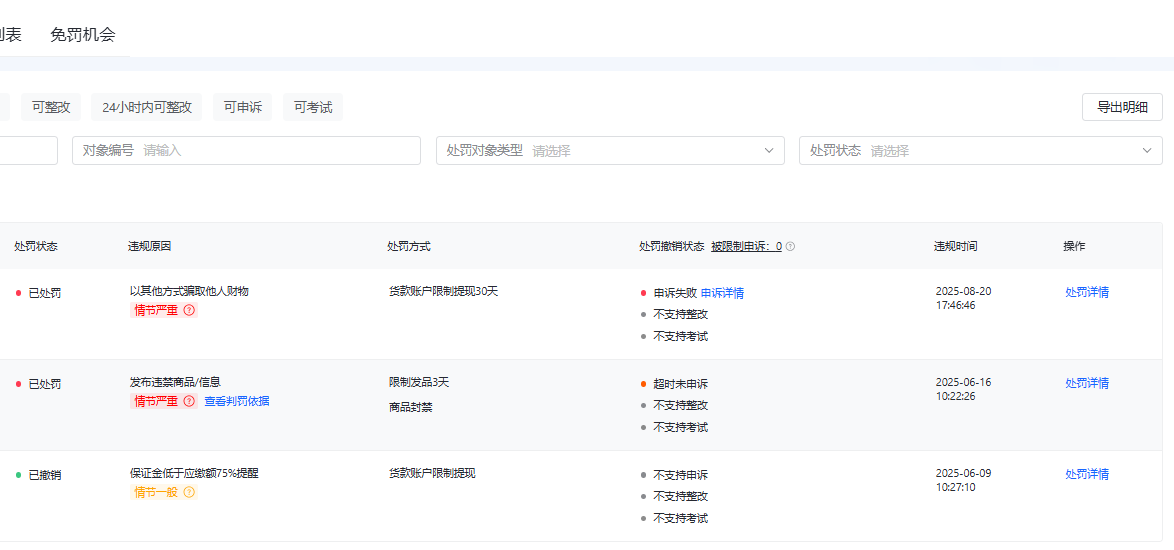Viewport: 1174px width, 550px height.
Task: Open 处罚详情 for 2025-06-09 violation
Action: (1087, 474)
